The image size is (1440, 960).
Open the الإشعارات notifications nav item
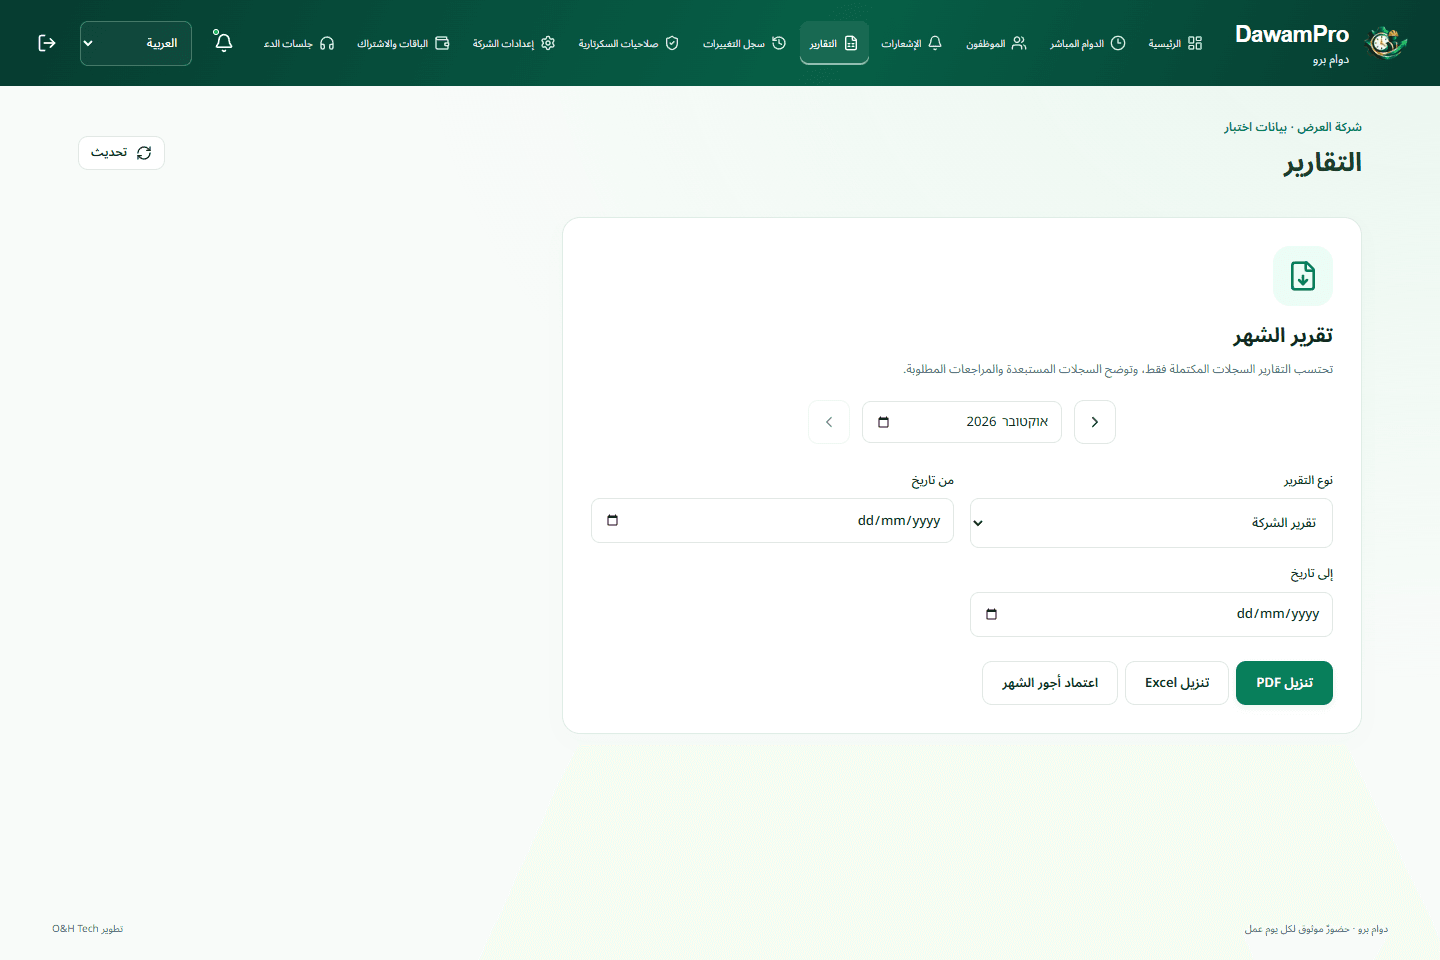[911, 43]
